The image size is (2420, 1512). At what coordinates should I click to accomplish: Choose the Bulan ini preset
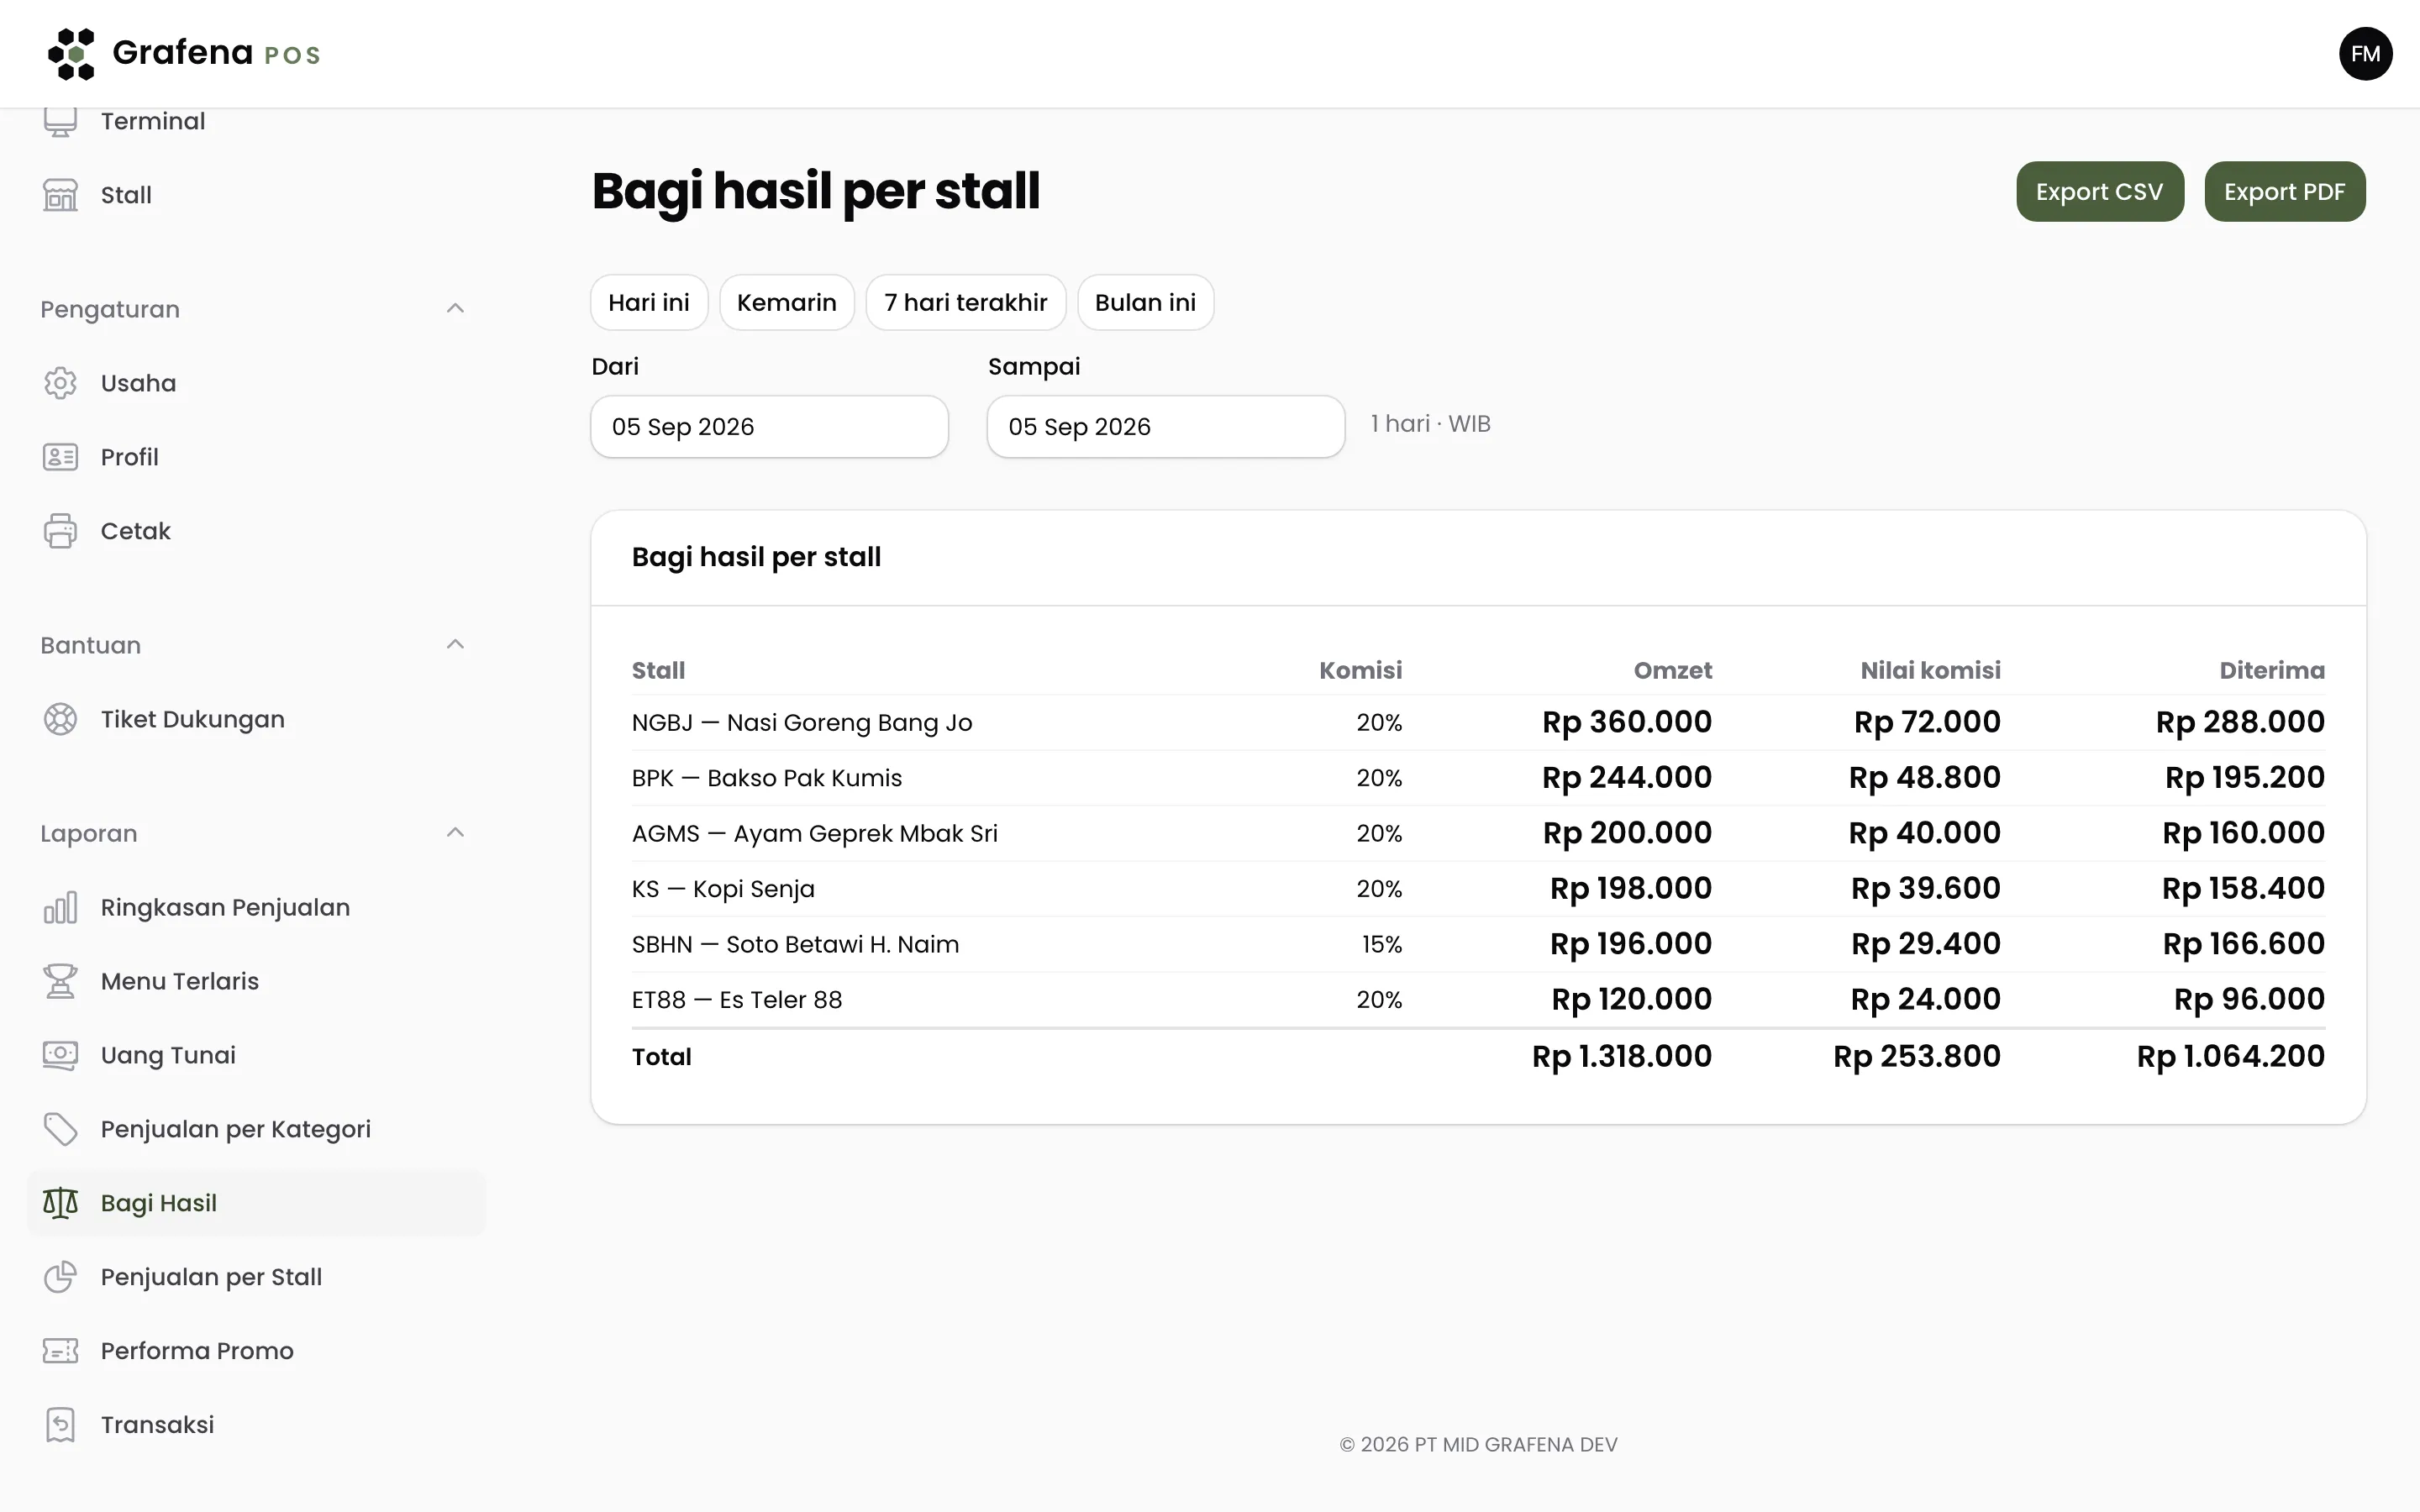1146,302
